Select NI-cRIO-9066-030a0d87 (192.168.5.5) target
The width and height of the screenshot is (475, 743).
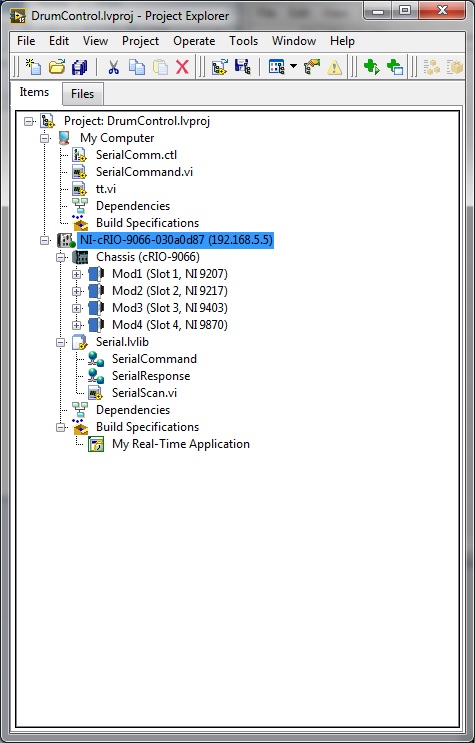pos(176,240)
